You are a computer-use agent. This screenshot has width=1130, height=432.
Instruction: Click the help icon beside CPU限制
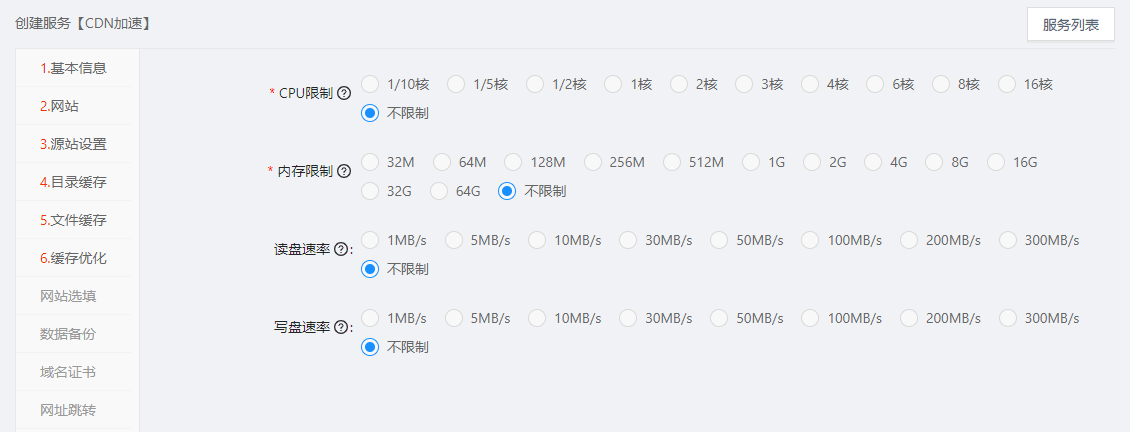[344, 93]
